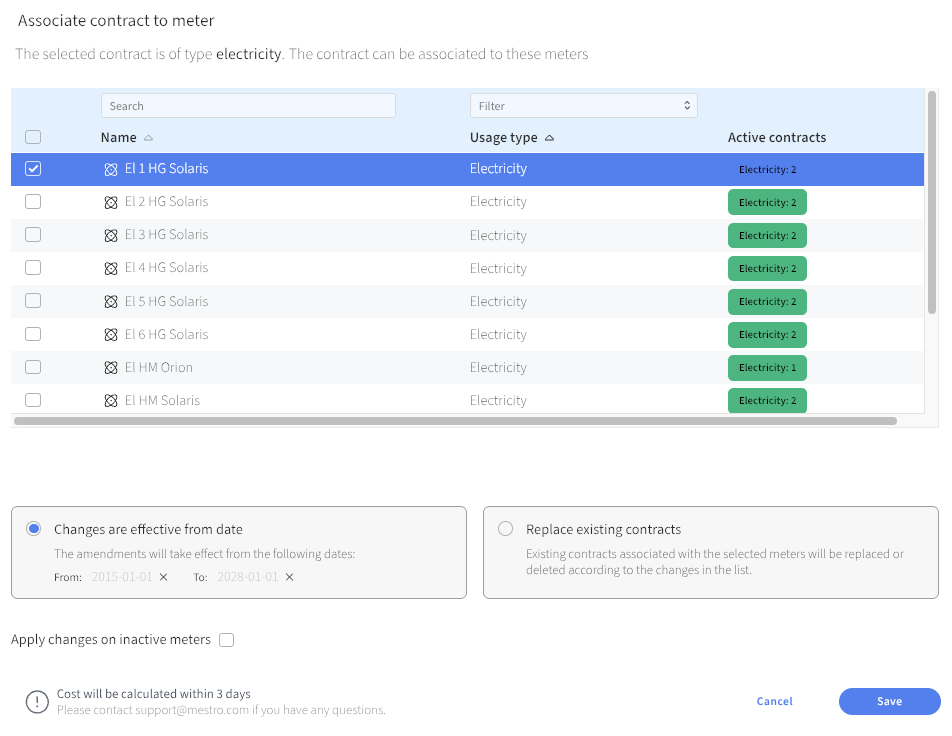This screenshot has width=952, height=736.
Task: Click the Search input field
Action: pyautogui.click(x=248, y=106)
